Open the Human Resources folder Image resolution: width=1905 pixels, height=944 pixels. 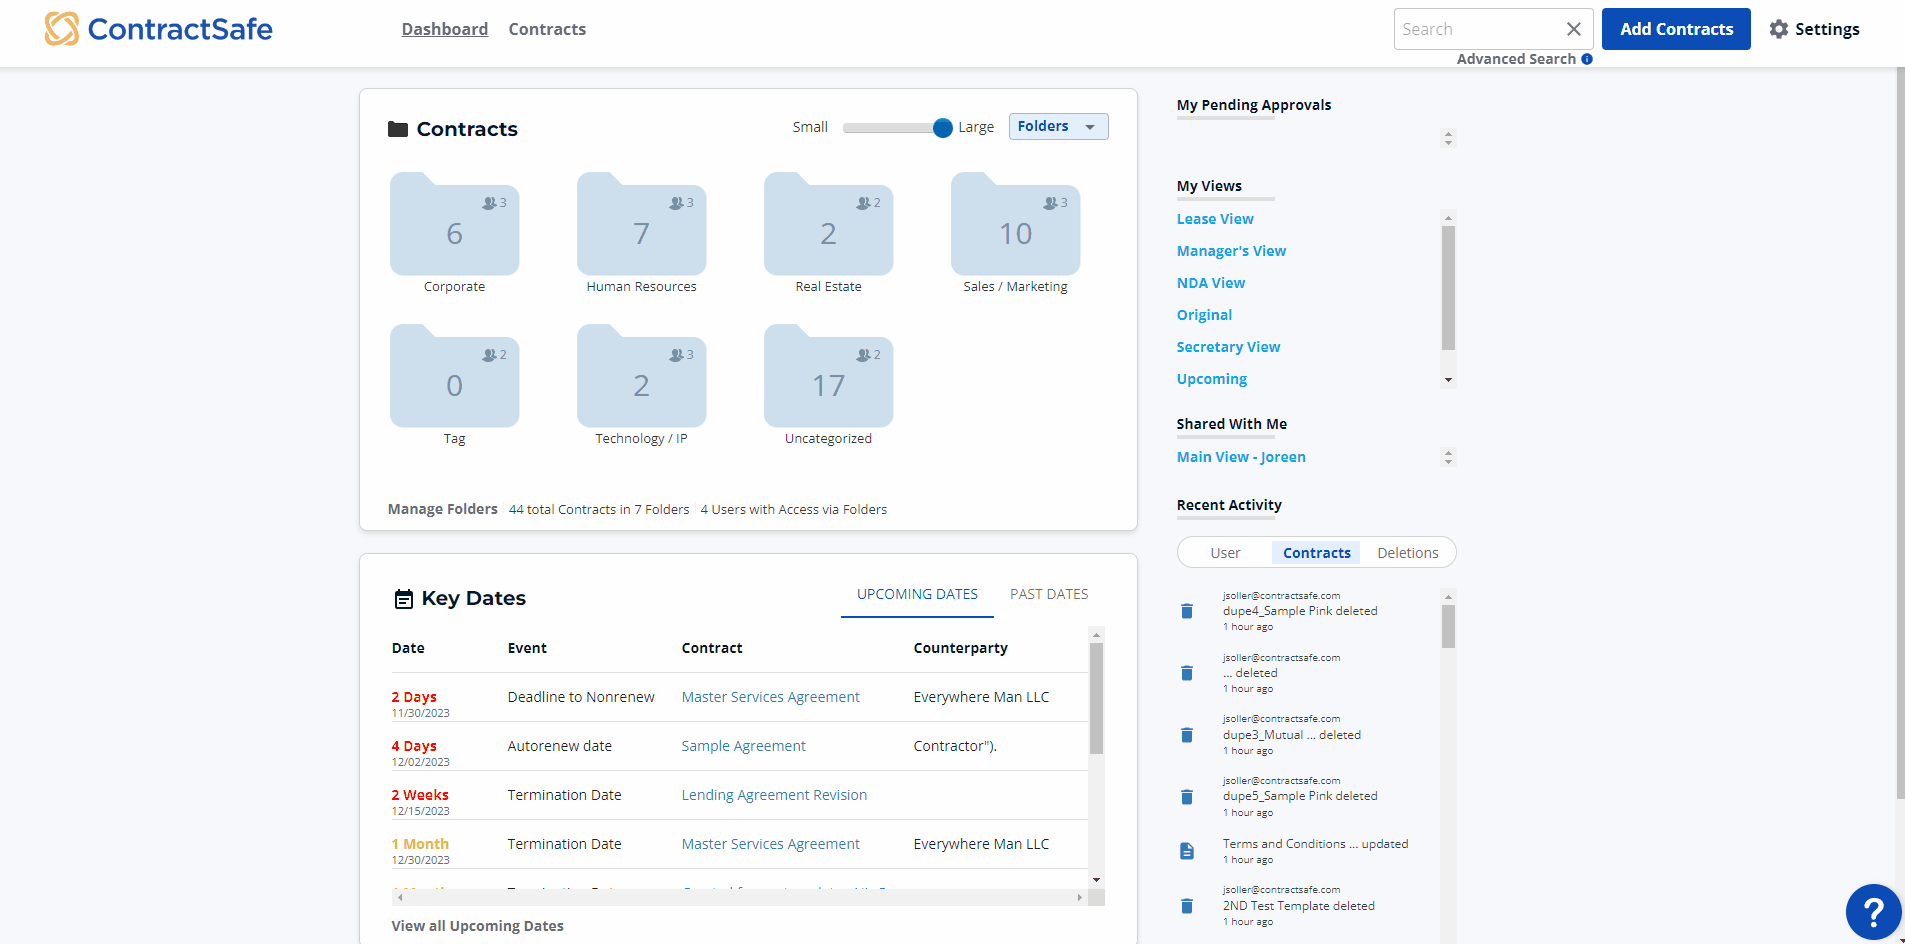[x=641, y=226]
